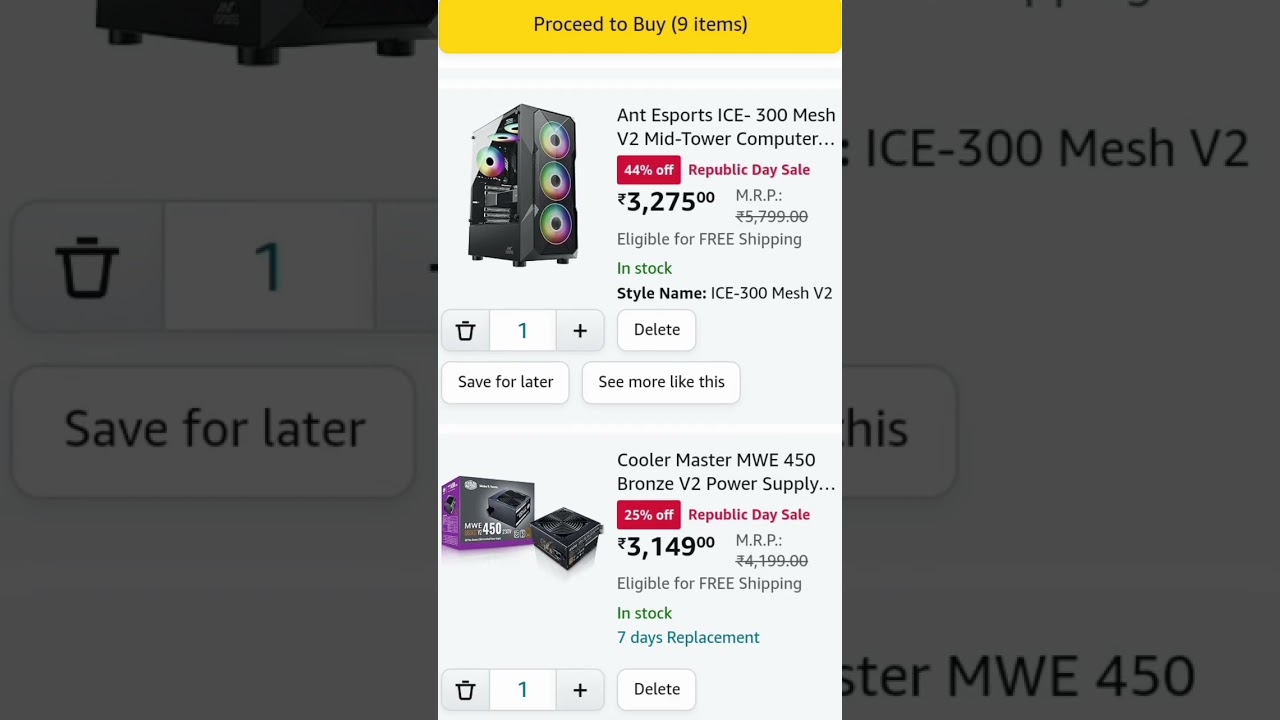This screenshot has width=1280, height=720.
Task: Open Cooler Master MWE 450 product title
Action: 725,472
